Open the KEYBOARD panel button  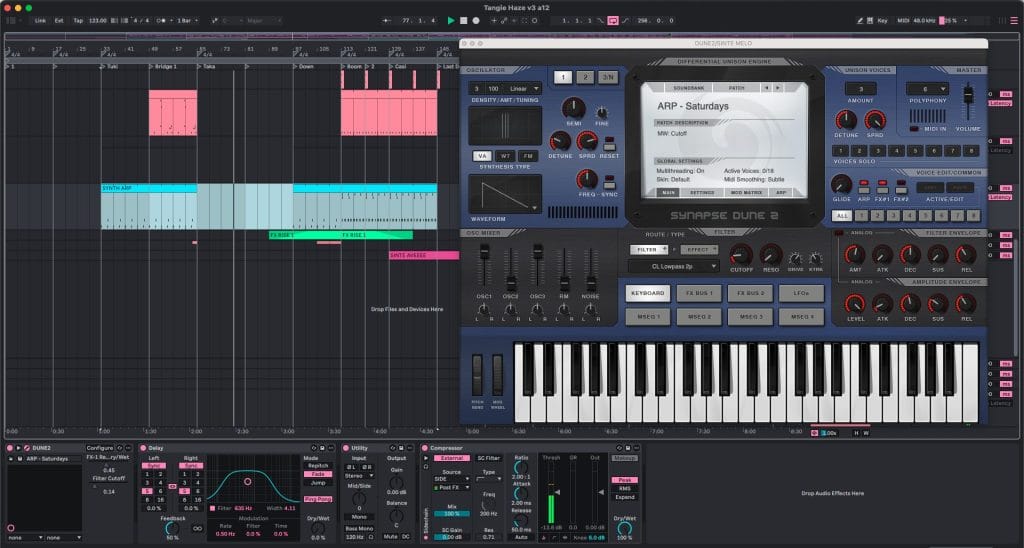648,293
